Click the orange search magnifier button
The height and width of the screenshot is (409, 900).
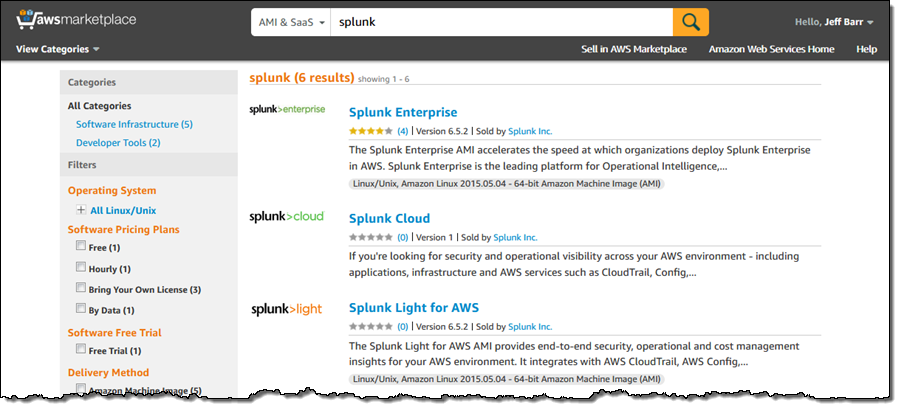(690, 21)
